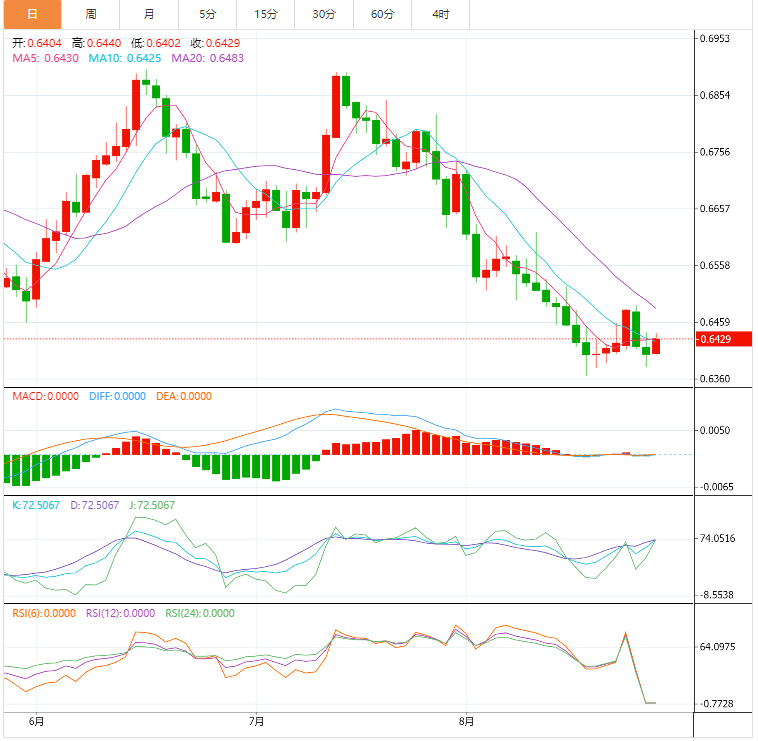Click the 7月 date axis marker
The image size is (758, 741).
256,721
